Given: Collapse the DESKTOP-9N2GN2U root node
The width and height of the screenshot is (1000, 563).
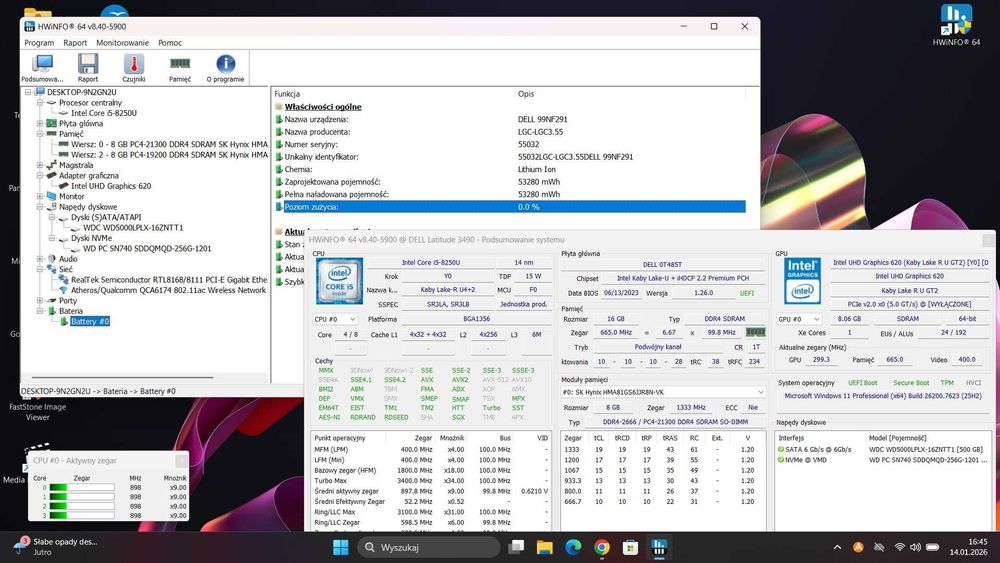Looking at the screenshot, I should [28, 92].
